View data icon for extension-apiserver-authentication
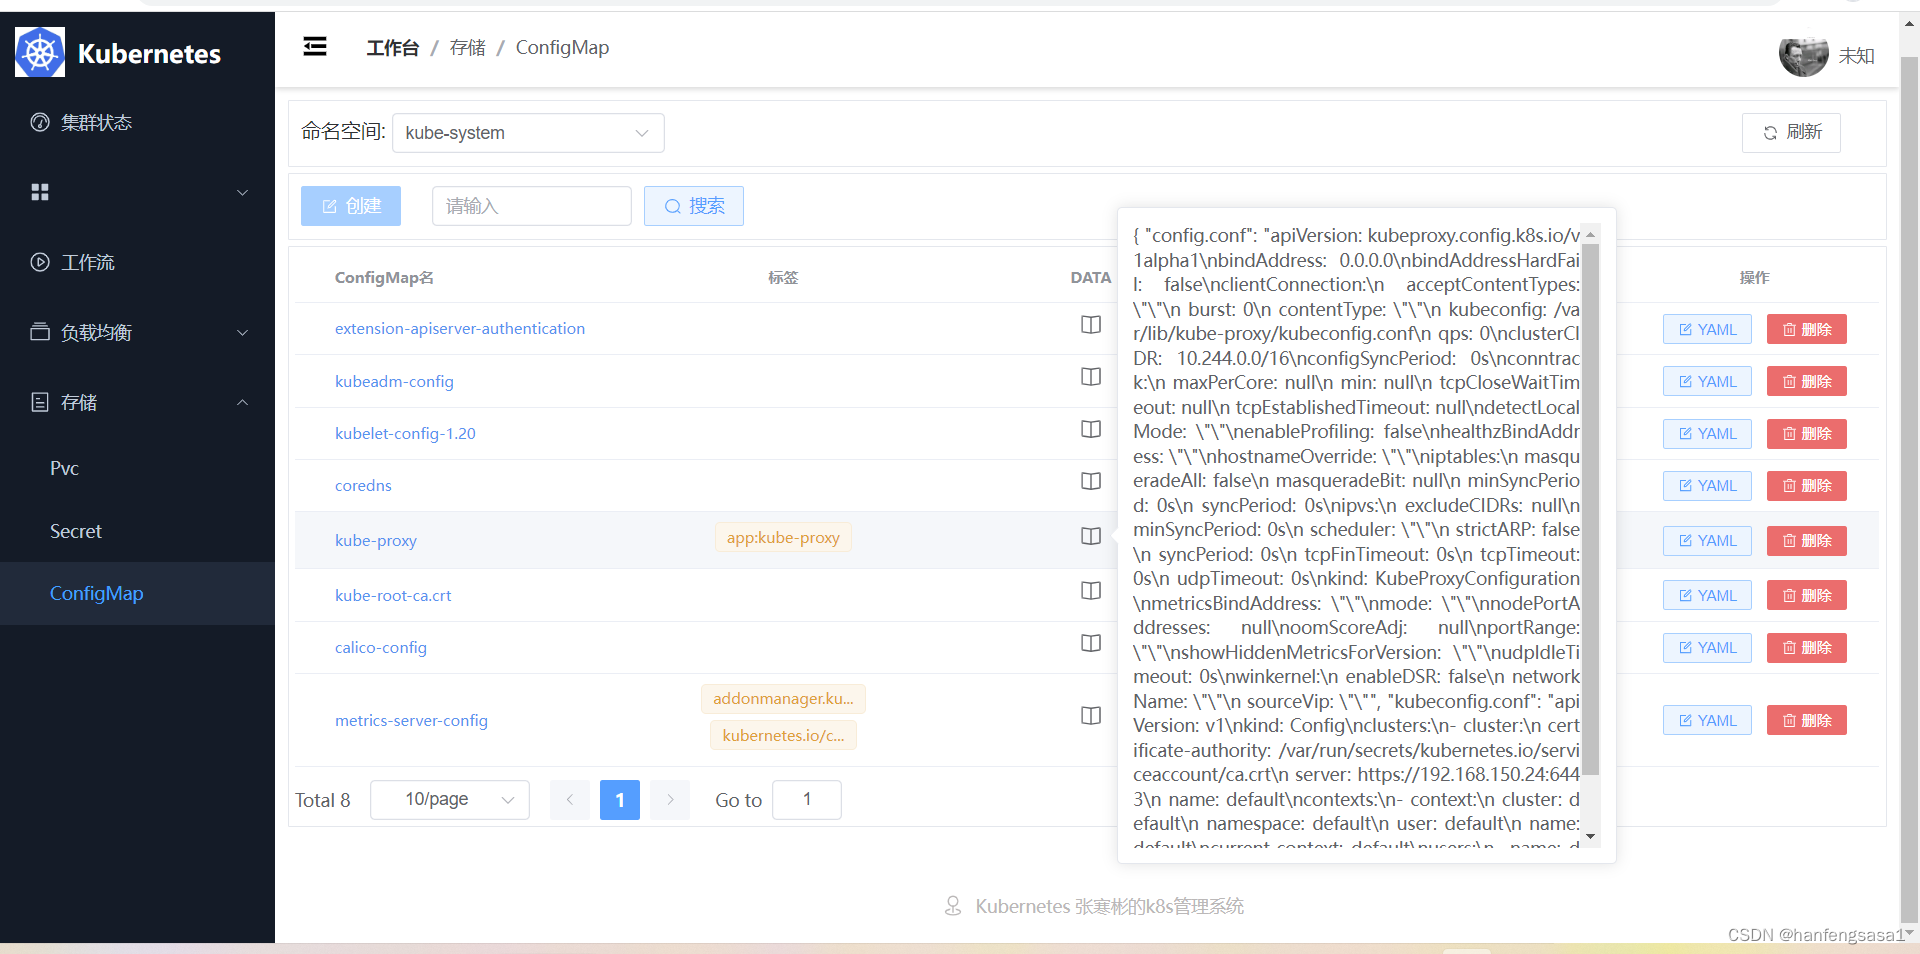The width and height of the screenshot is (1920, 954). click(1091, 325)
